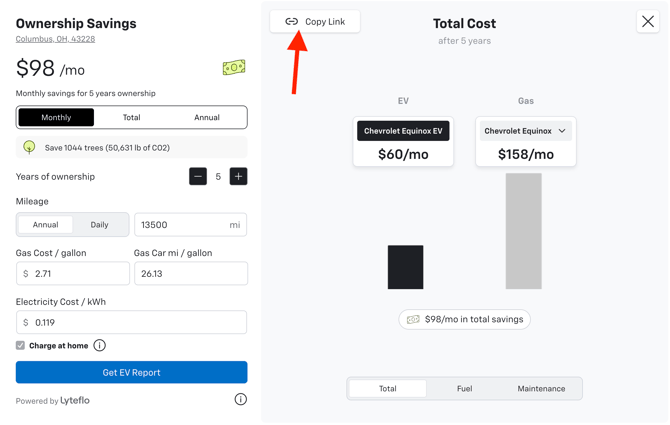Click the money bill icon
The image size is (670, 425).
pyautogui.click(x=234, y=68)
